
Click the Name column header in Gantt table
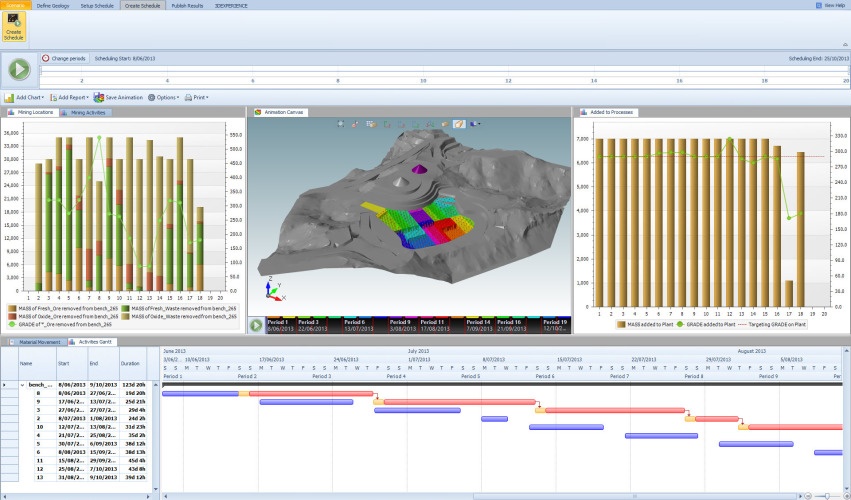pyautogui.click(x=37, y=363)
